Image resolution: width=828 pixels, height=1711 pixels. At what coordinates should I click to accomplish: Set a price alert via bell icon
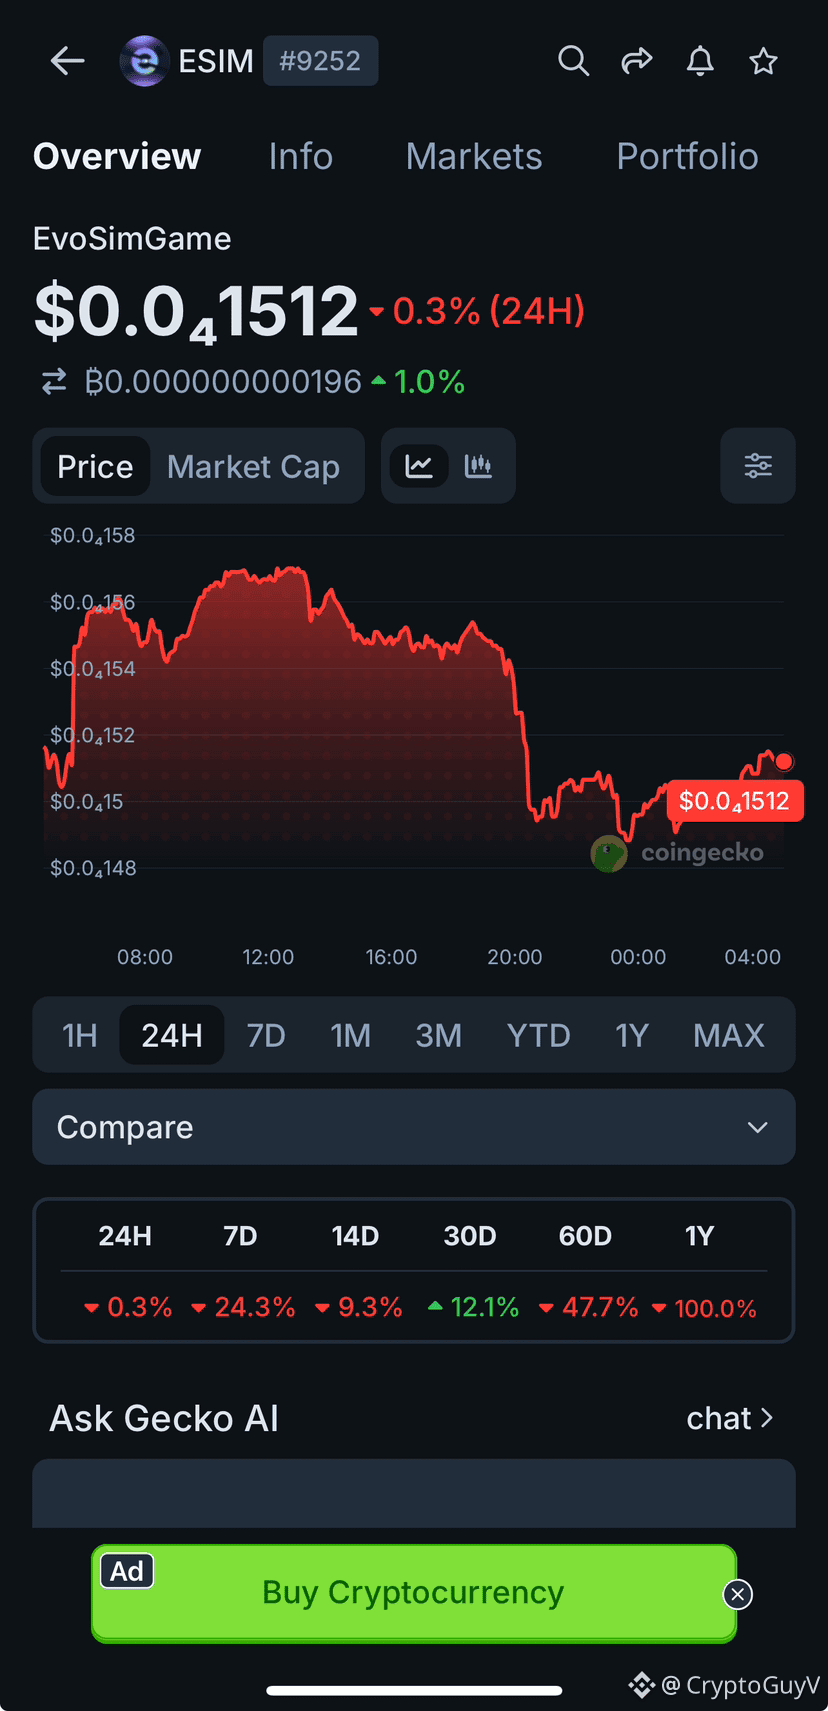(x=700, y=61)
